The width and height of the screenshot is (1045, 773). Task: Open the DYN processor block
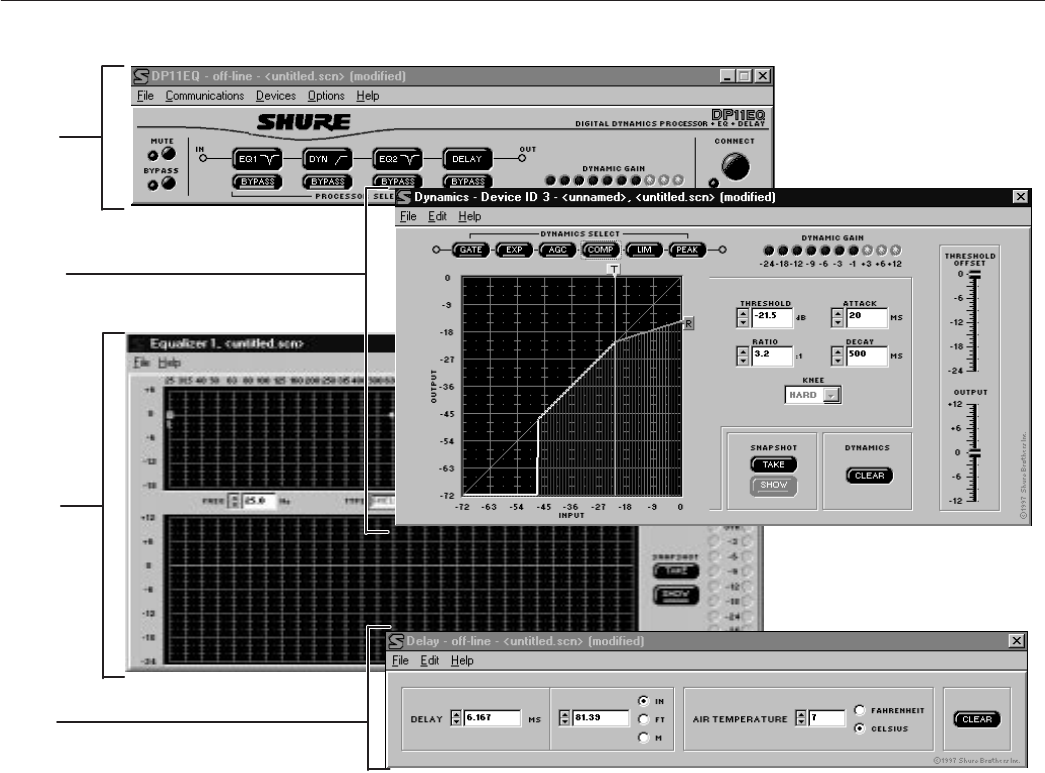pos(327,159)
